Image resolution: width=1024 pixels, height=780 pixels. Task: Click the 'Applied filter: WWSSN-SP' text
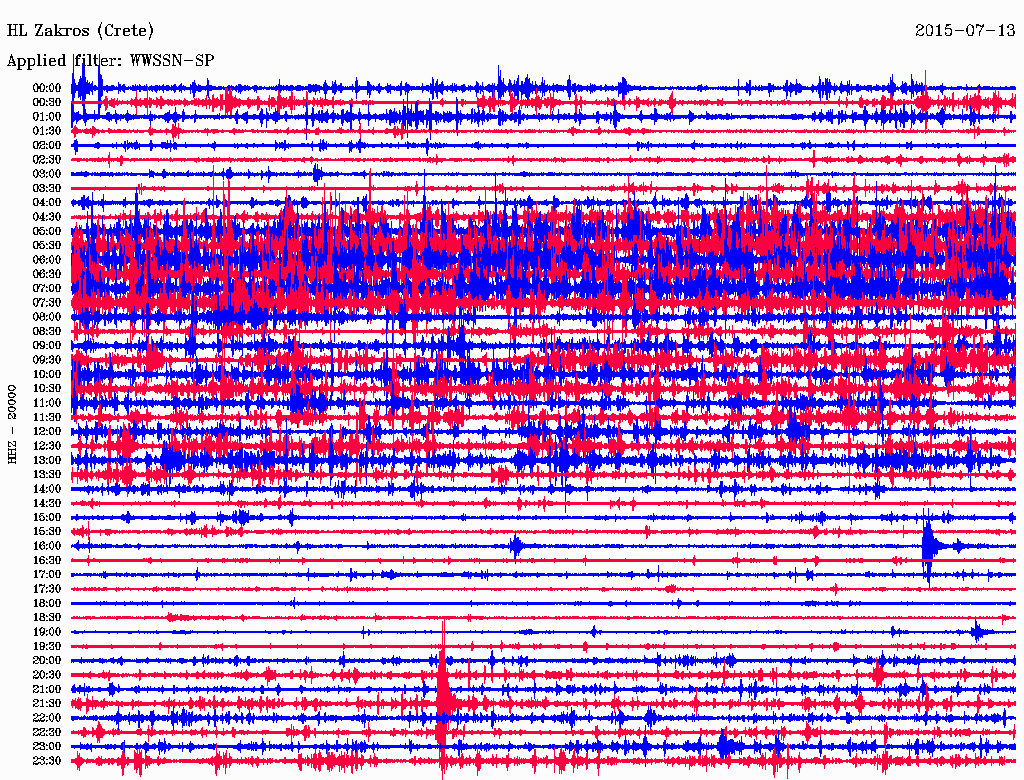coord(110,60)
